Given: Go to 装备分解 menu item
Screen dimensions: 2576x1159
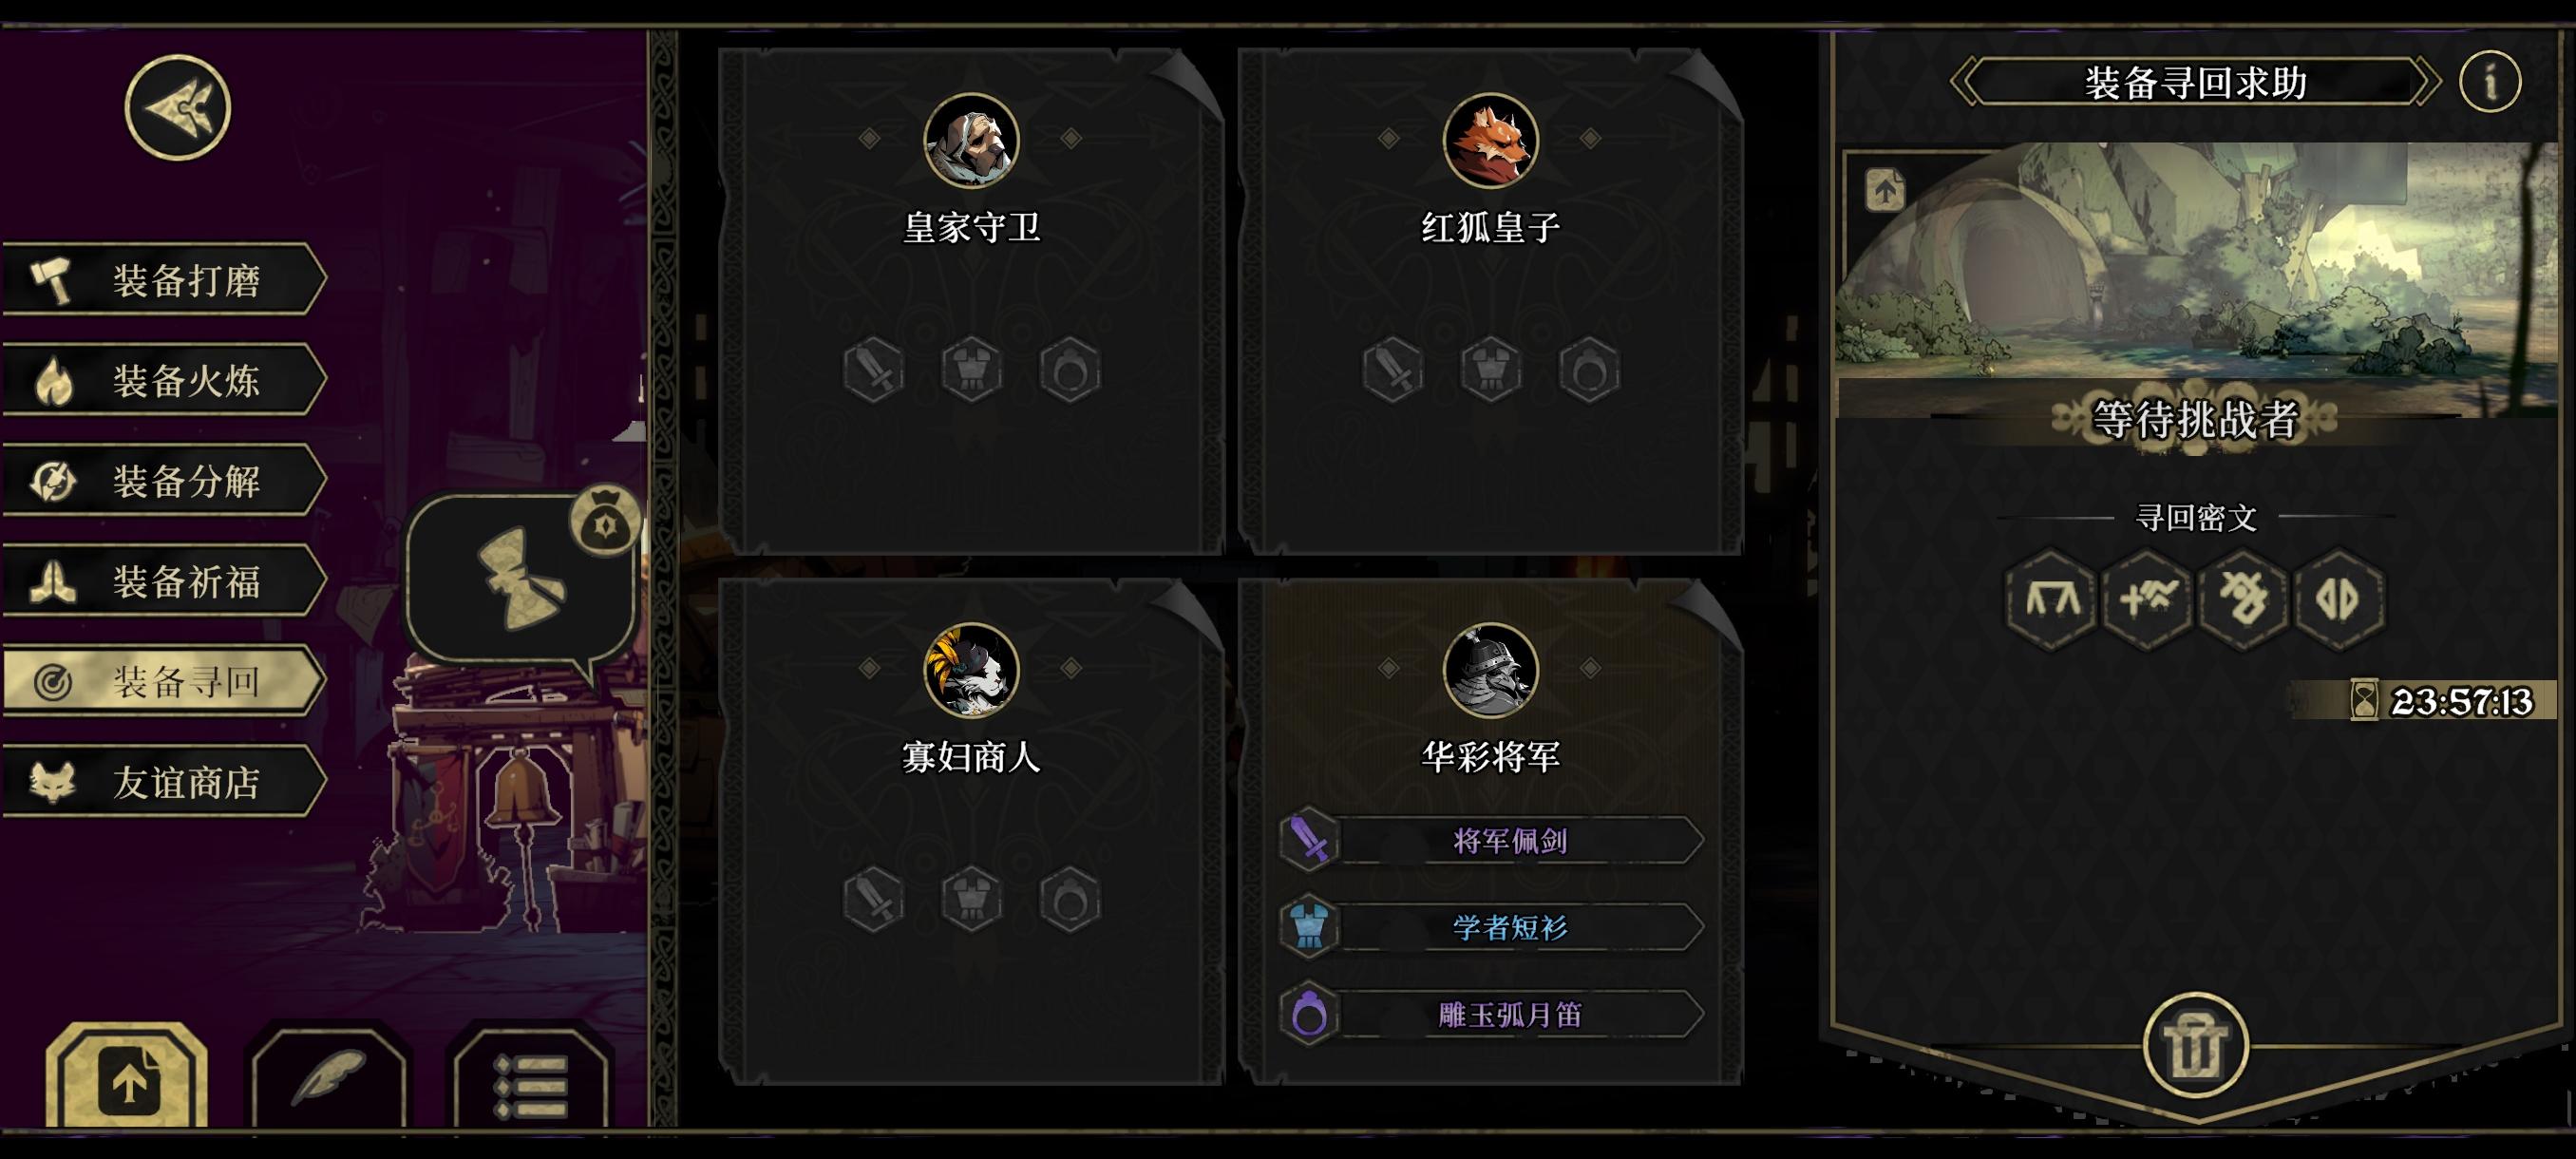Looking at the screenshot, I should (165, 481).
